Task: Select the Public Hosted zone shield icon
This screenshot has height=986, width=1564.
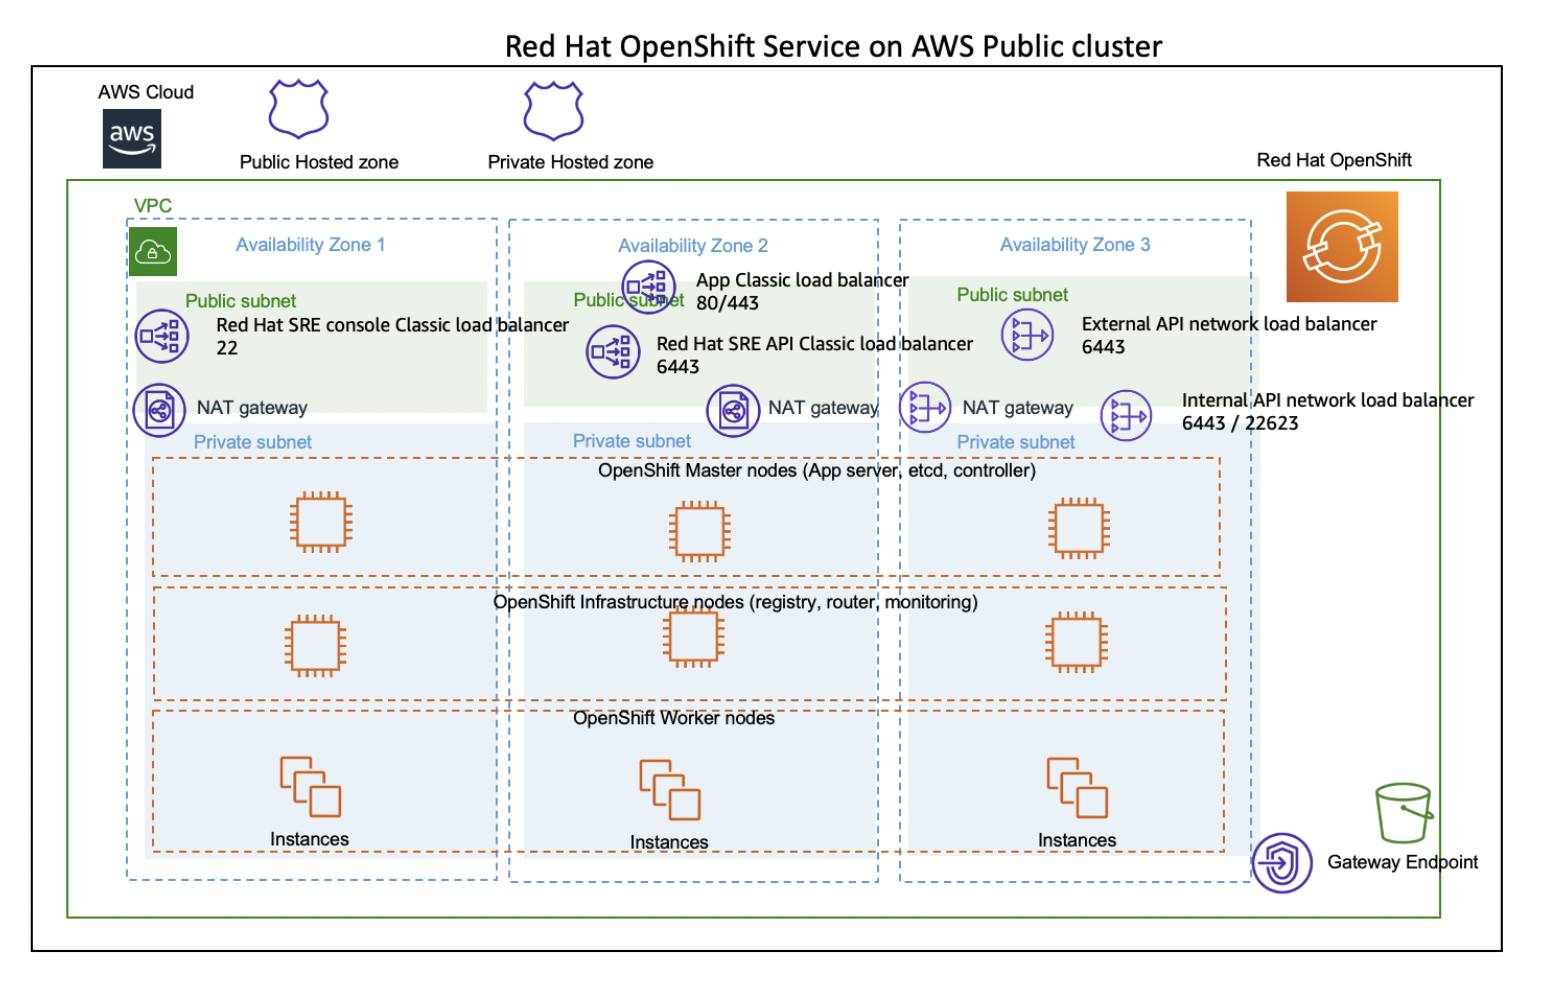Action: click(x=298, y=108)
